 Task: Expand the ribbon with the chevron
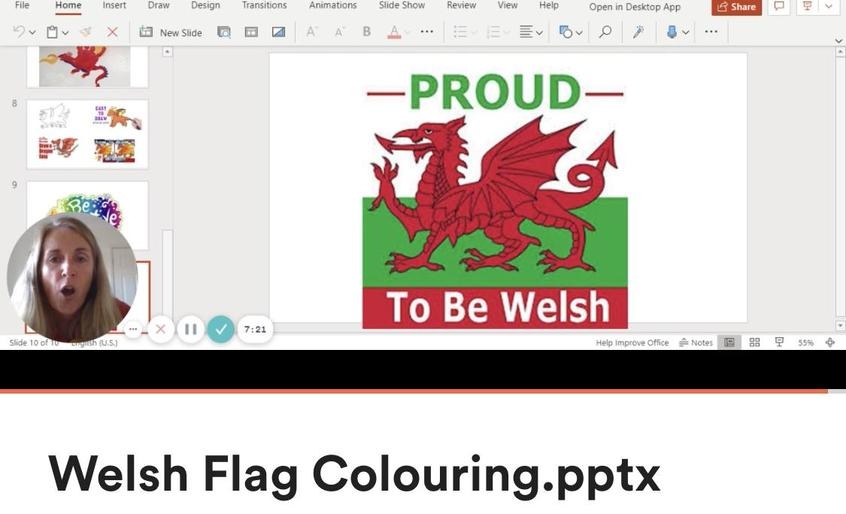tap(838, 40)
